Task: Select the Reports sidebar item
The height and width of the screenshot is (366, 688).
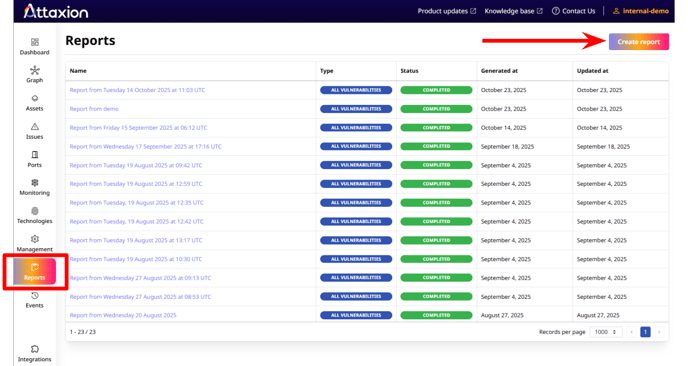Action: (x=35, y=272)
